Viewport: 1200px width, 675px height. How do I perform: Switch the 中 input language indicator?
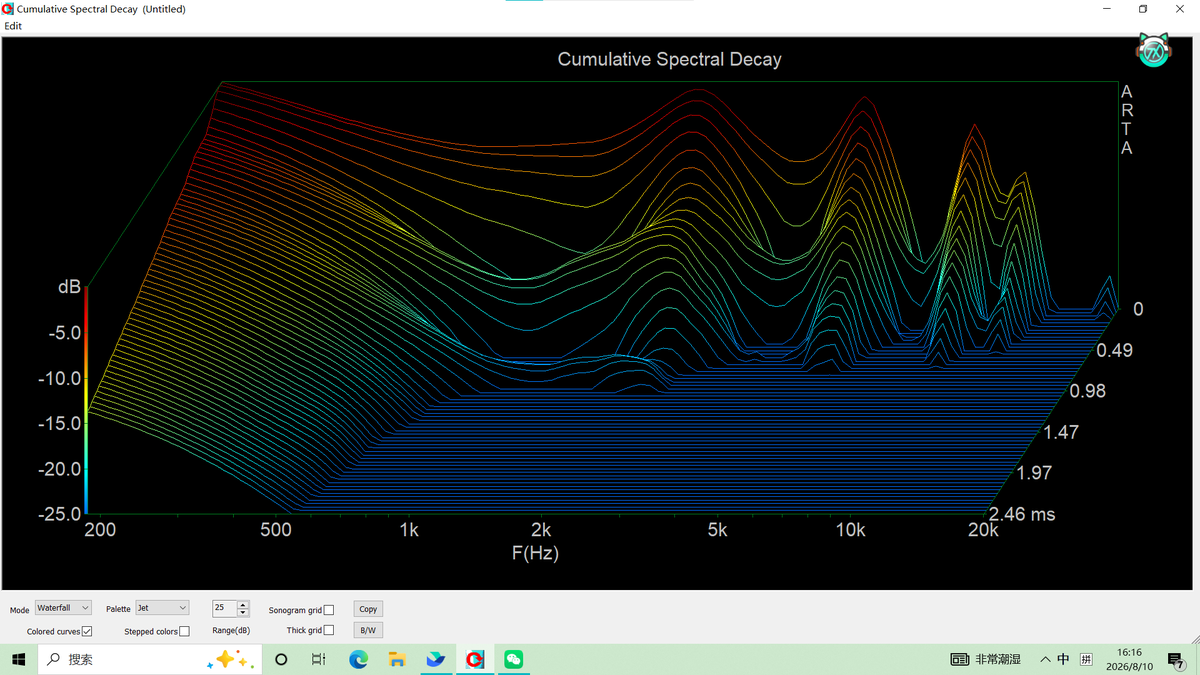[1064, 660]
